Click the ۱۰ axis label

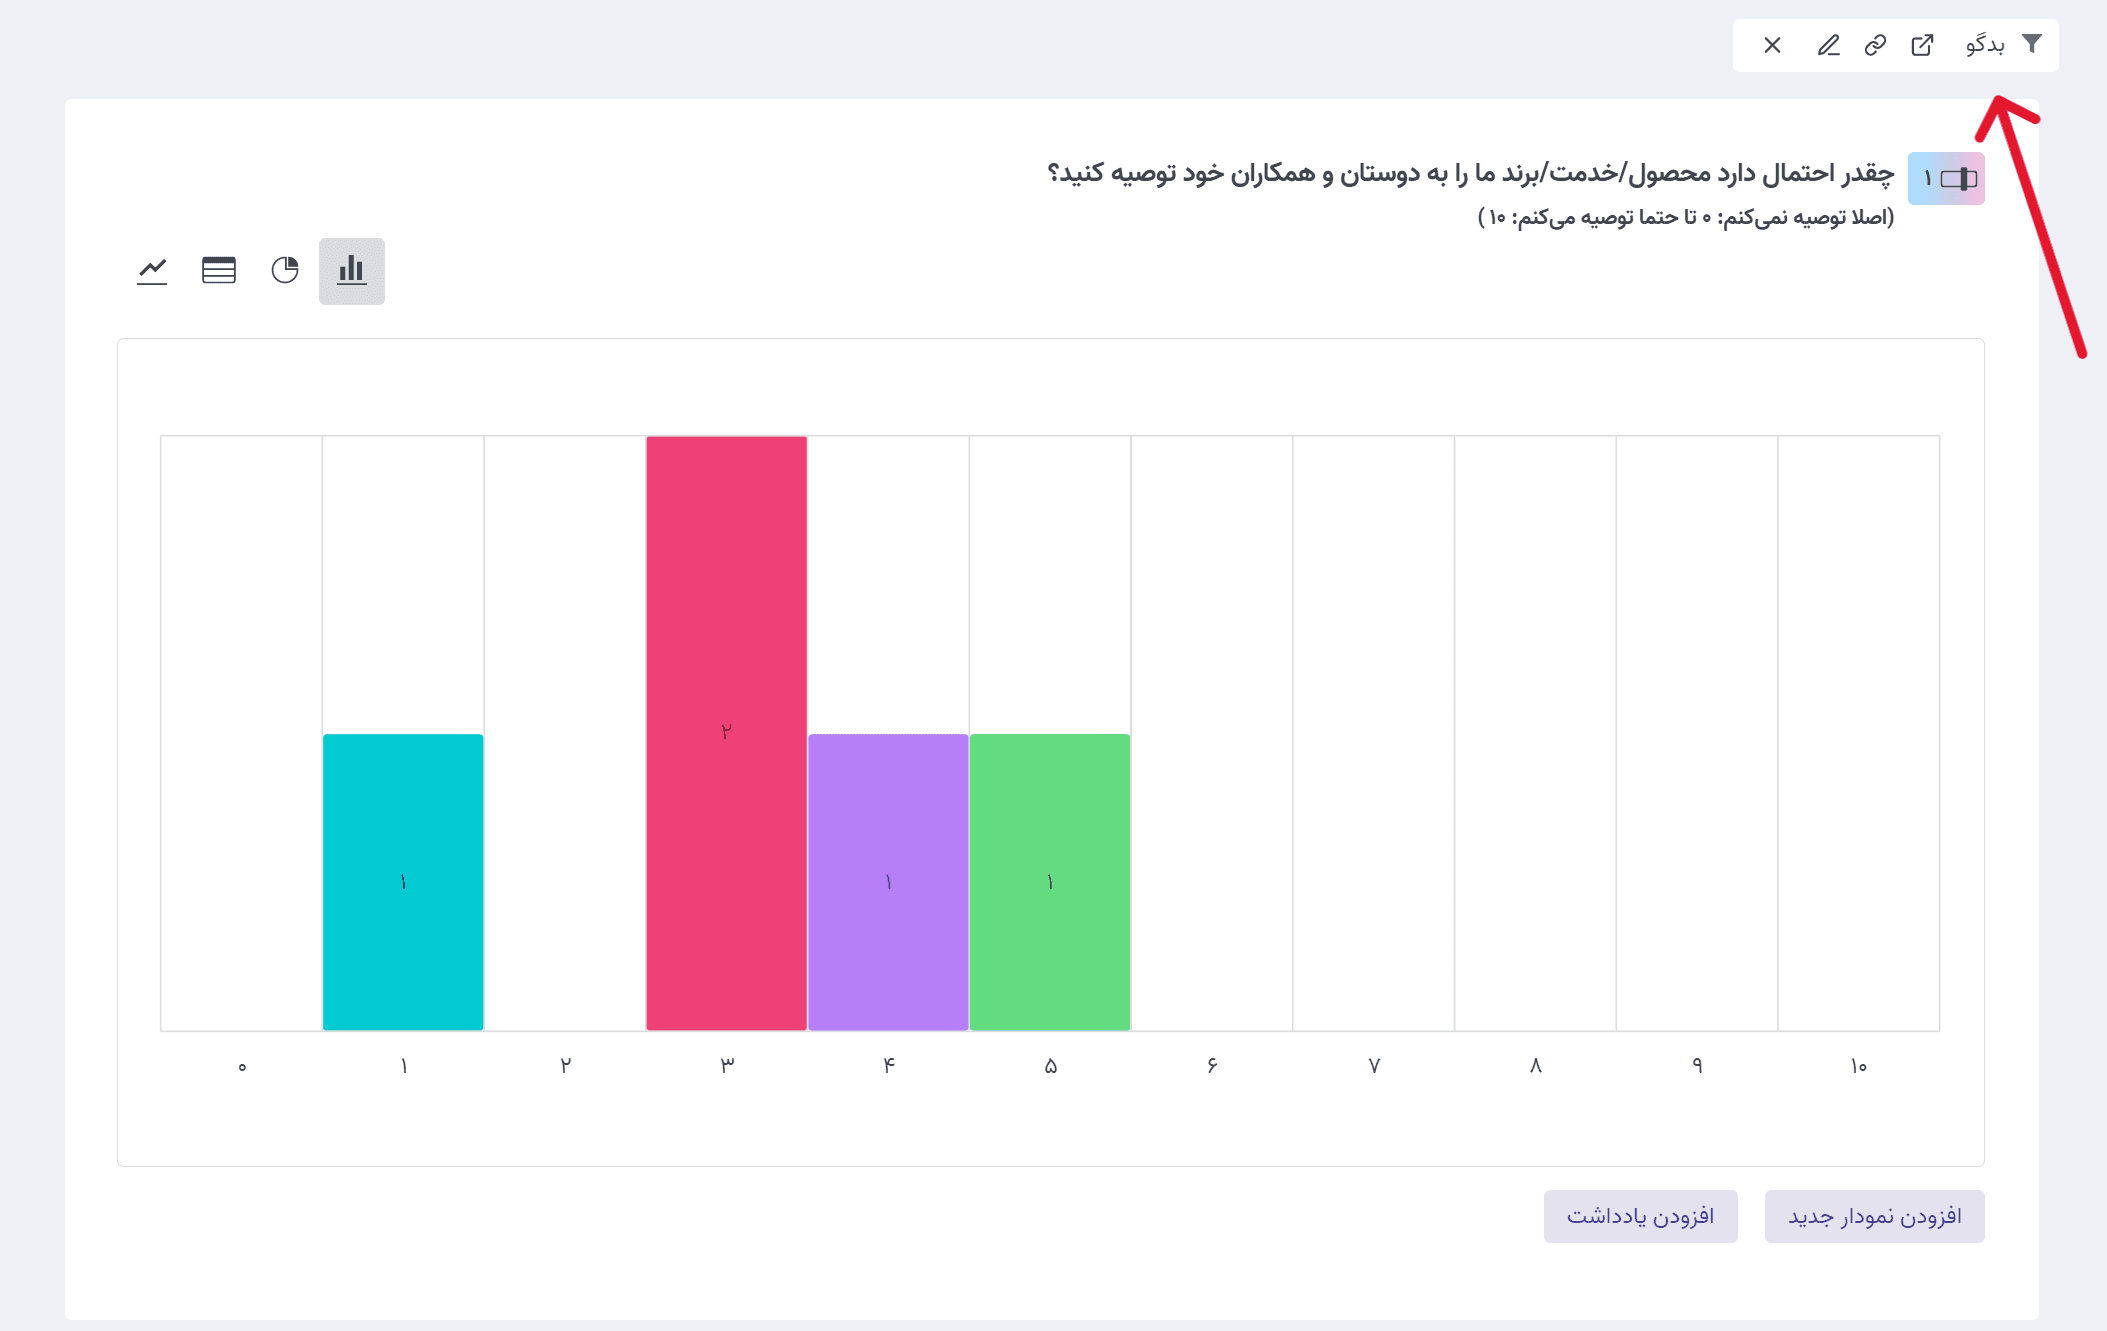[1858, 1066]
